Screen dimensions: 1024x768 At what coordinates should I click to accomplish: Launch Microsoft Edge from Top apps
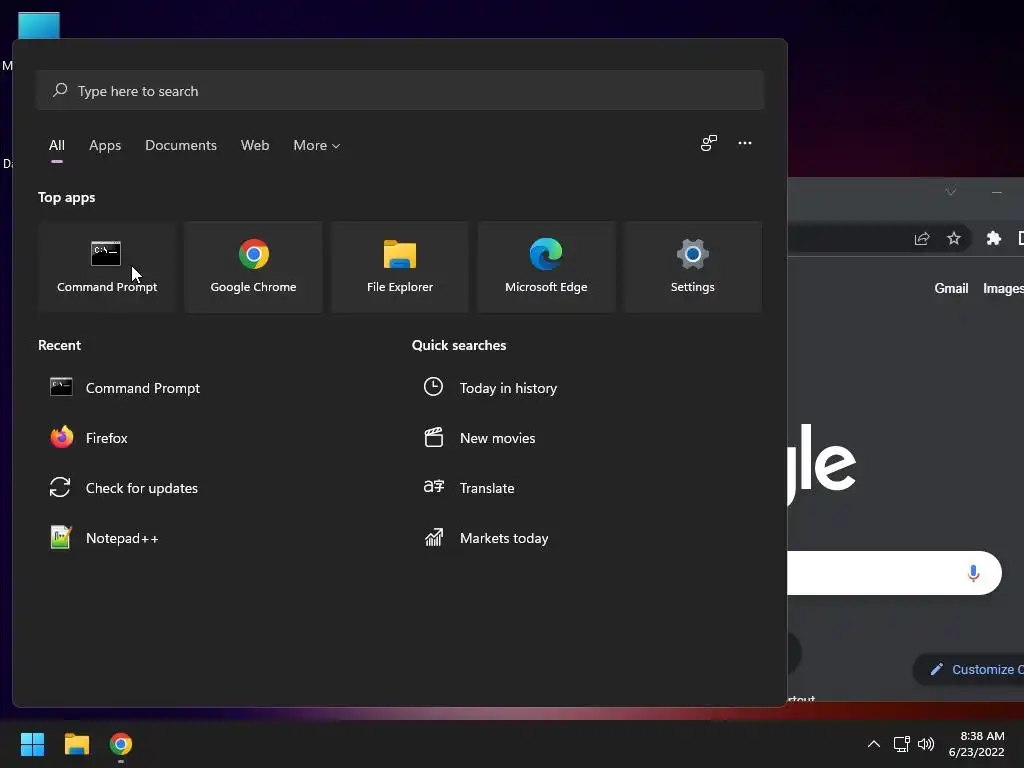[x=546, y=266]
